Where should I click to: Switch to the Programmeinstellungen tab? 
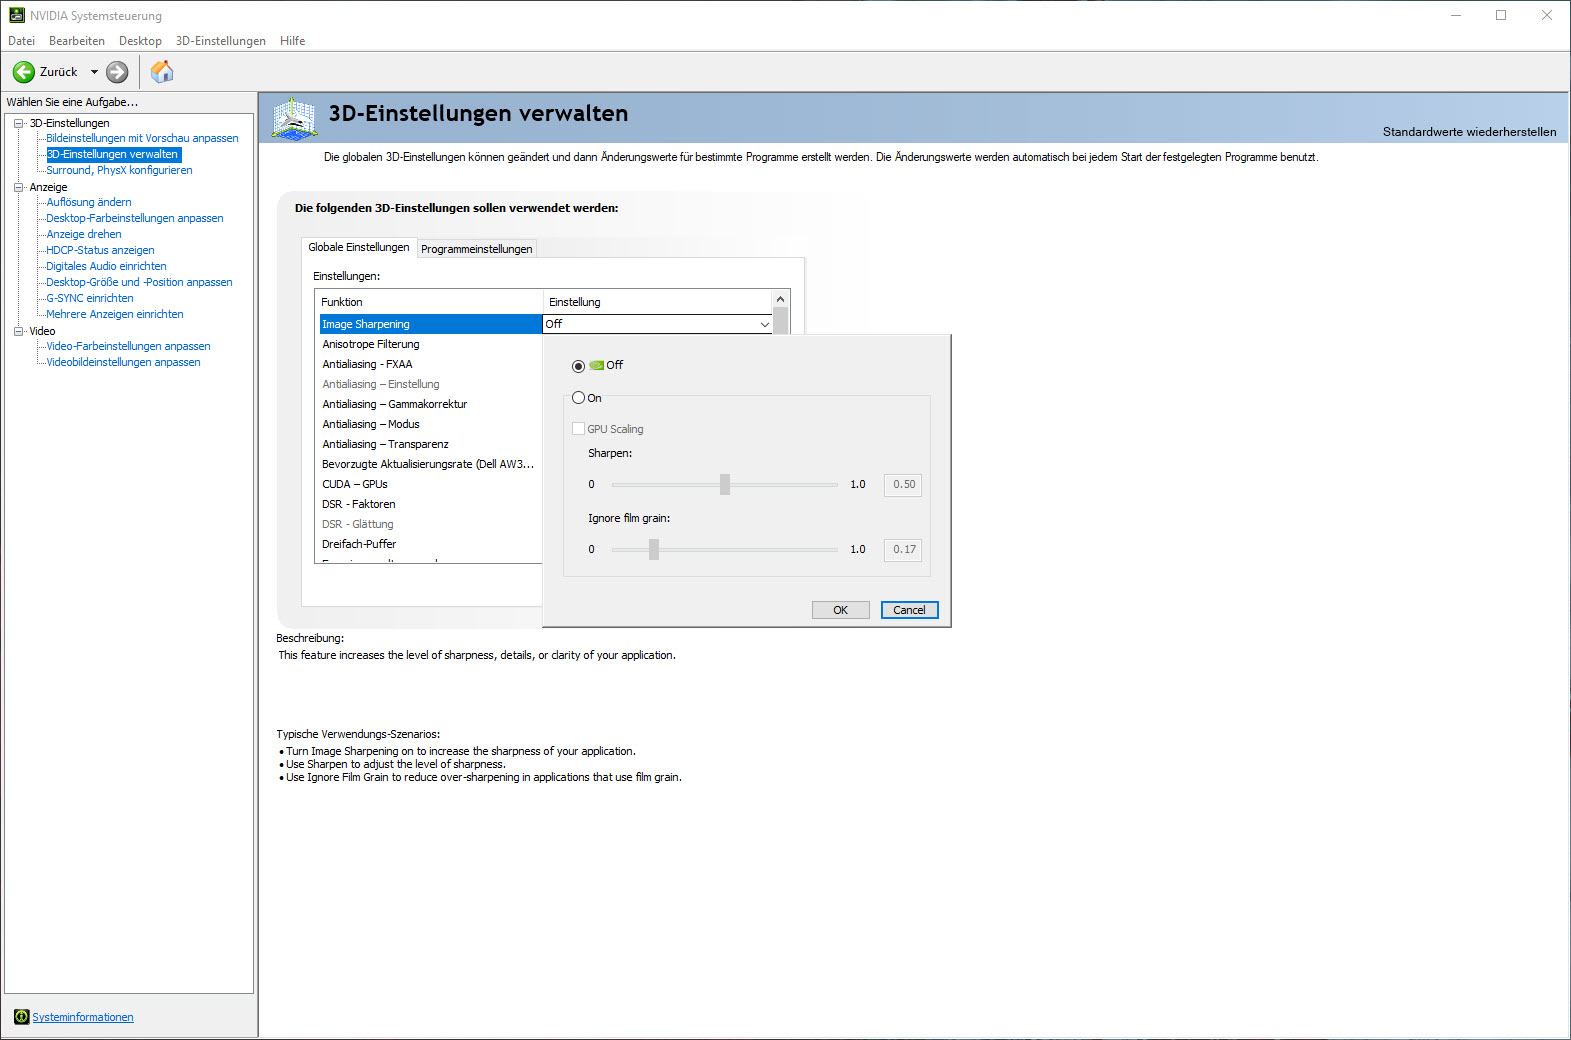476,249
